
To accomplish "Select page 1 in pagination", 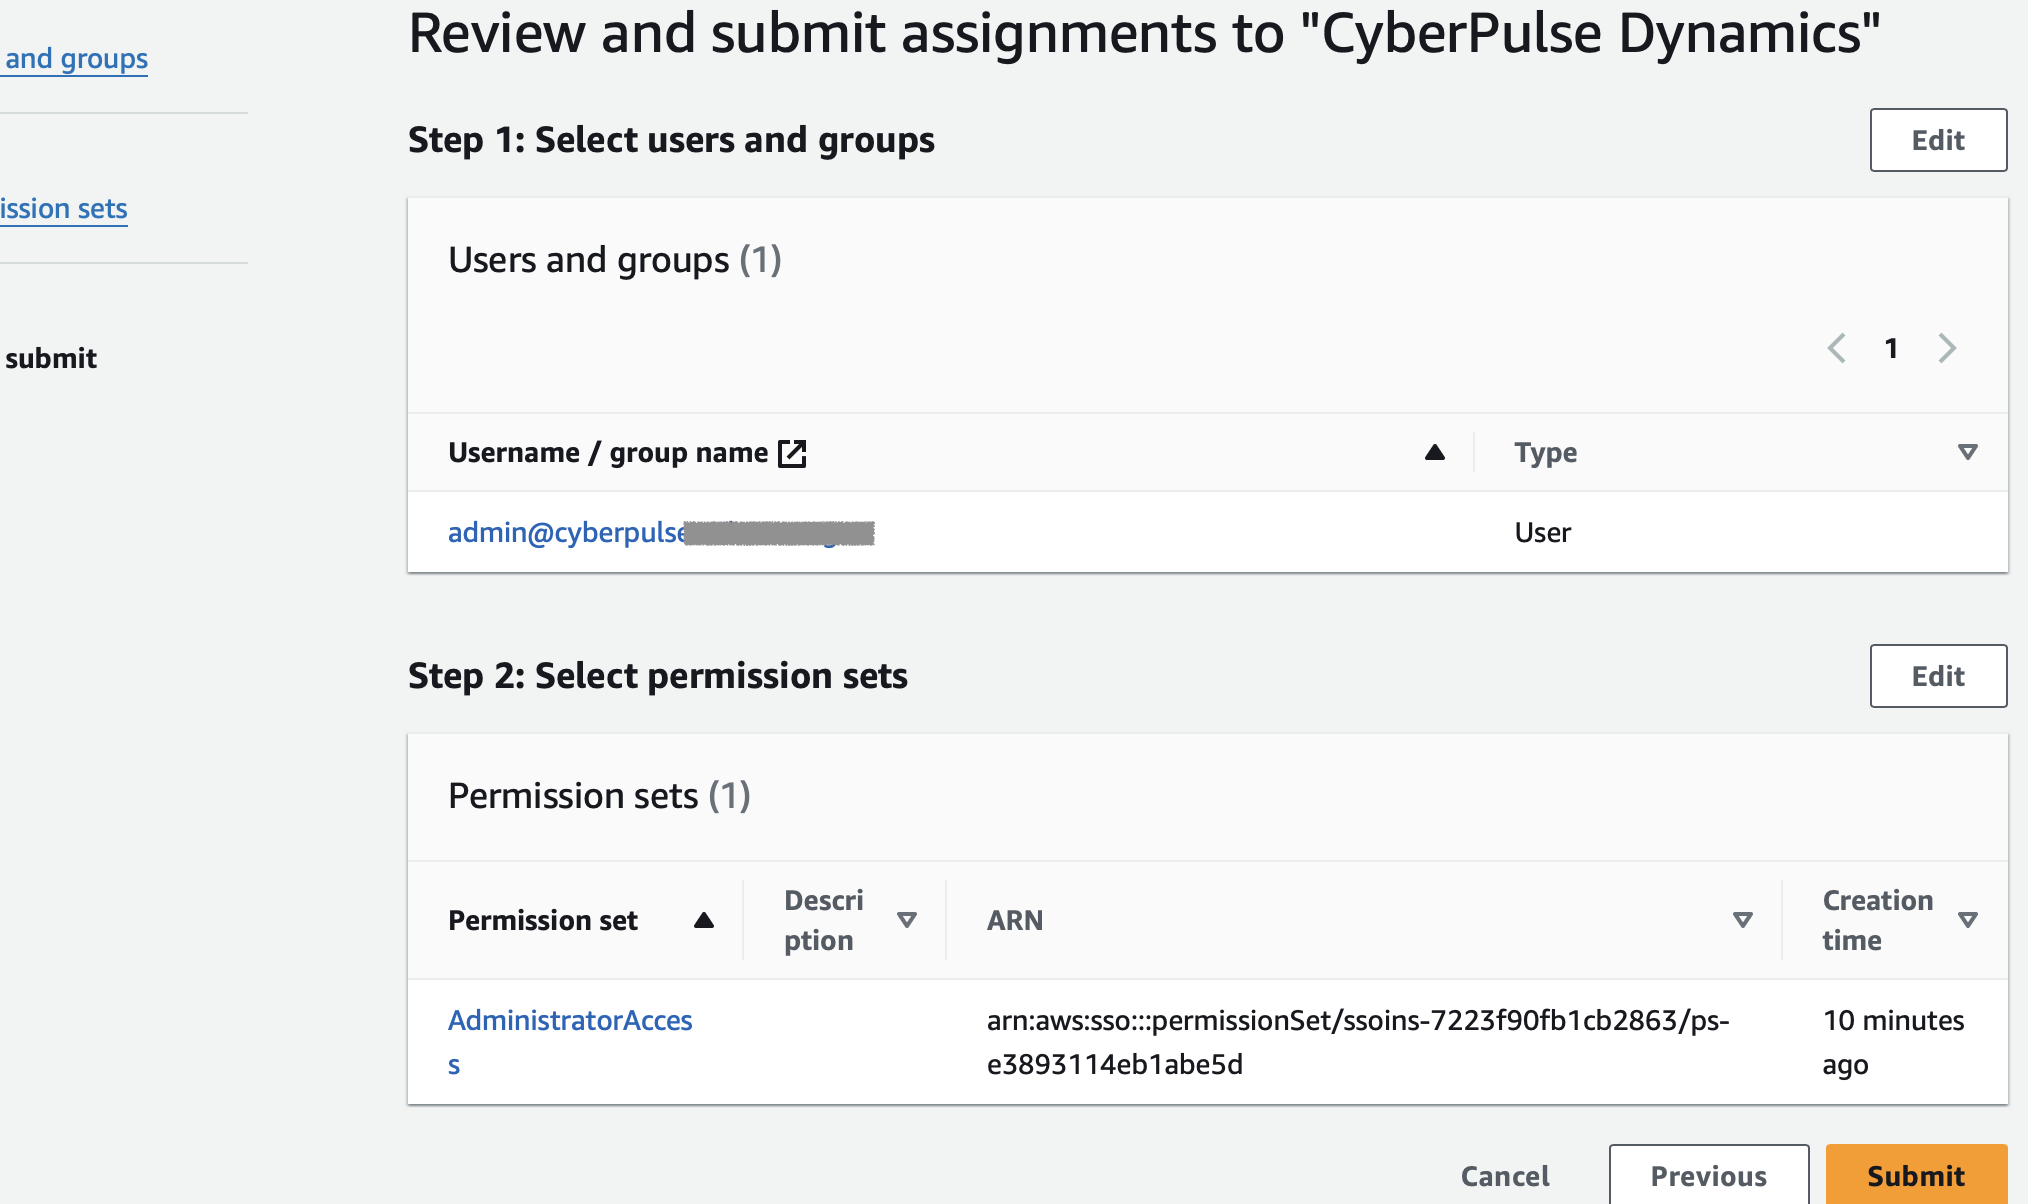I will coord(1891,348).
